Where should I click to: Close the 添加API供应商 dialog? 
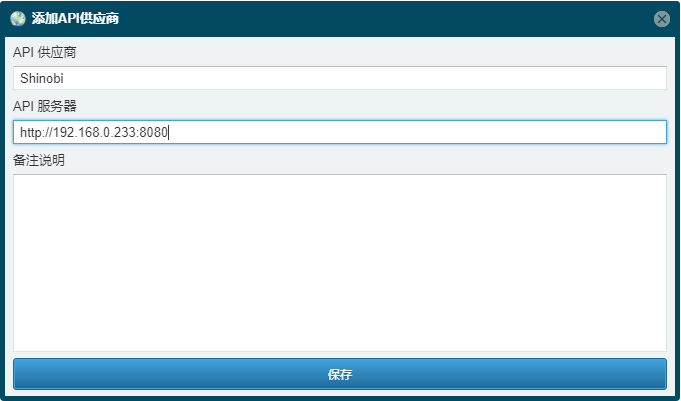pyautogui.click(x=661, y=19)
